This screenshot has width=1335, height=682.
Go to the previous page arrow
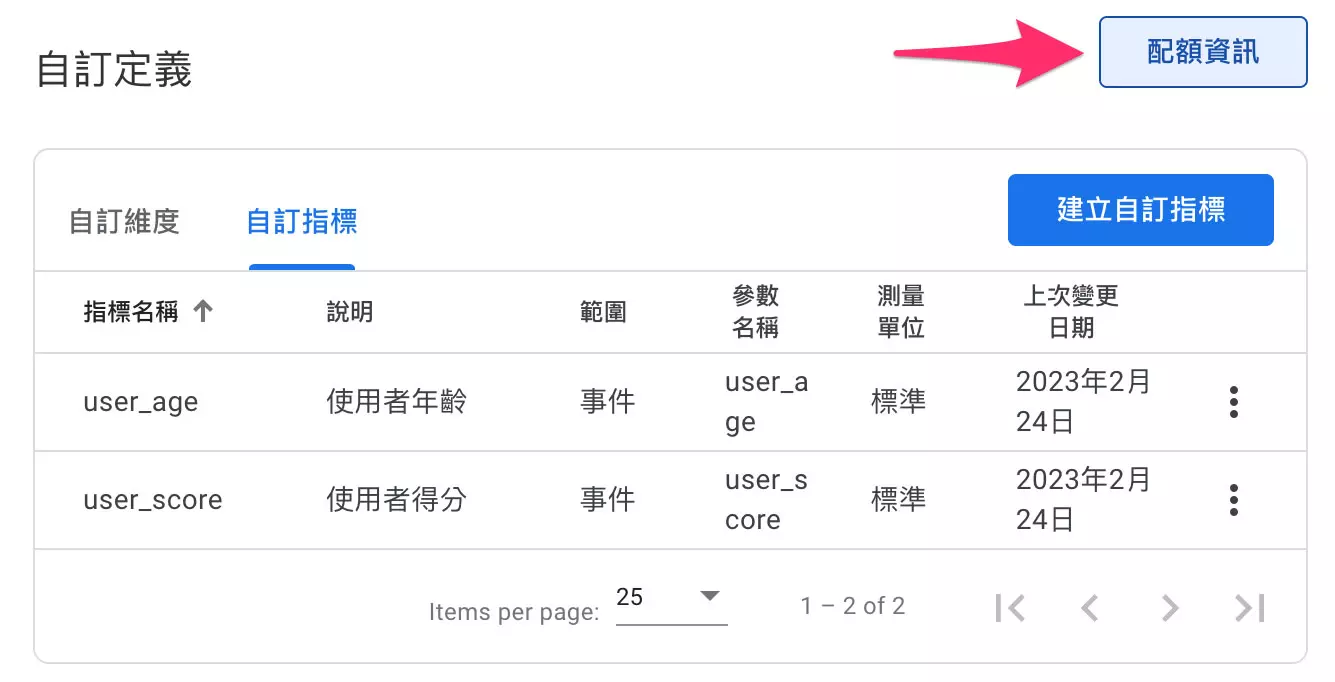[x=1090, y=607]
